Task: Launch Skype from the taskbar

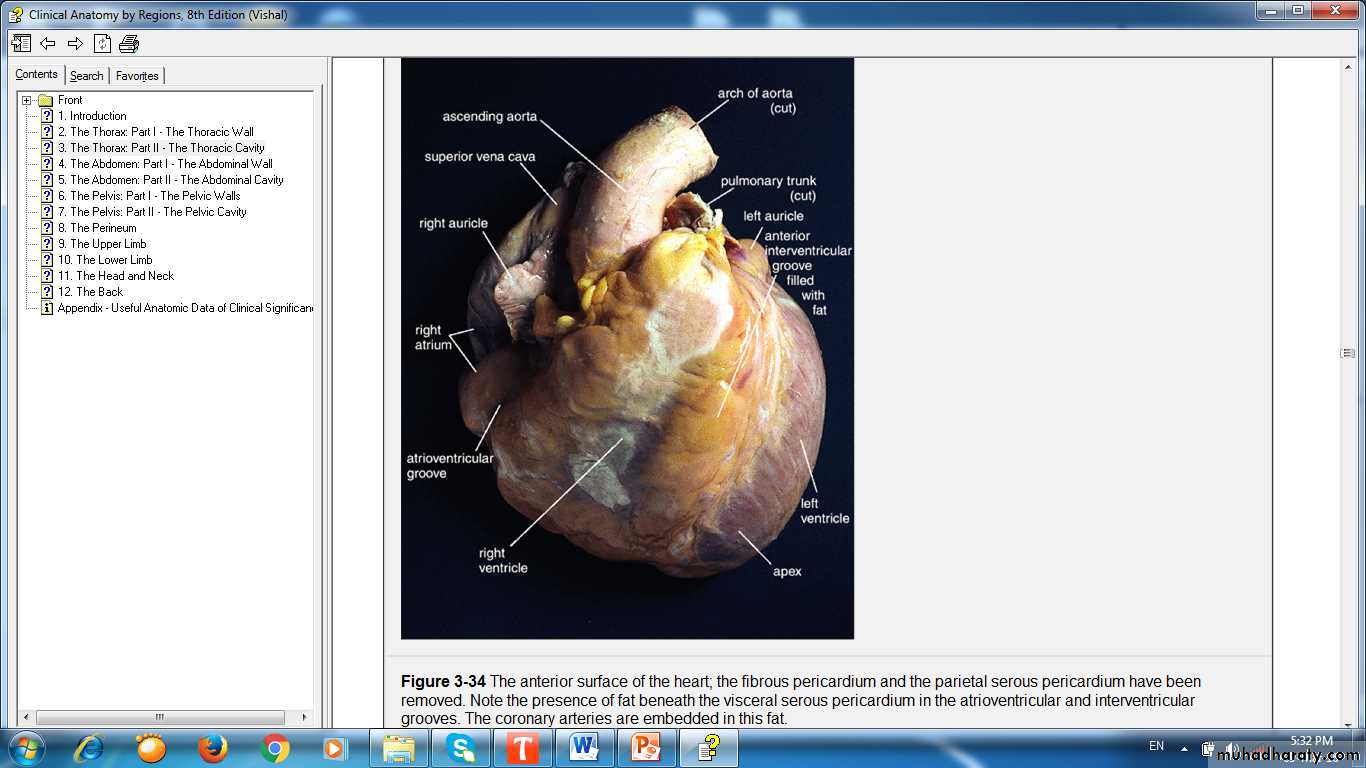Action: click(460, 748)
